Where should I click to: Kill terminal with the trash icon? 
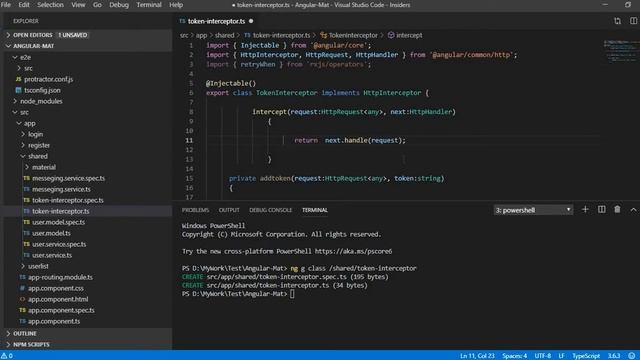(x=617, y=210)
